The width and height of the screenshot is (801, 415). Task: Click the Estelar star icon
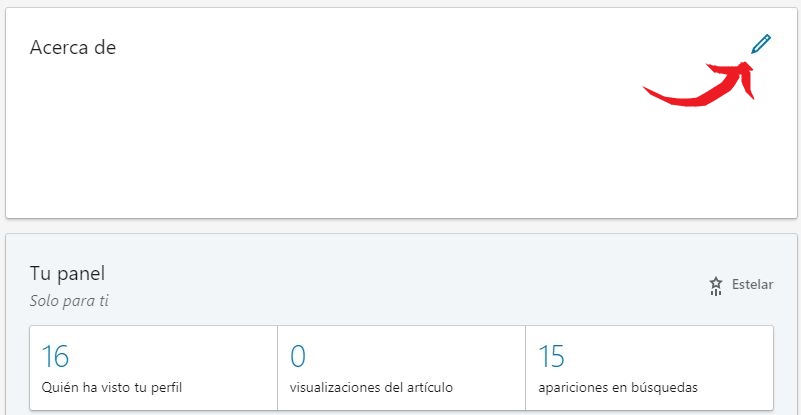[x=716, y=286]
